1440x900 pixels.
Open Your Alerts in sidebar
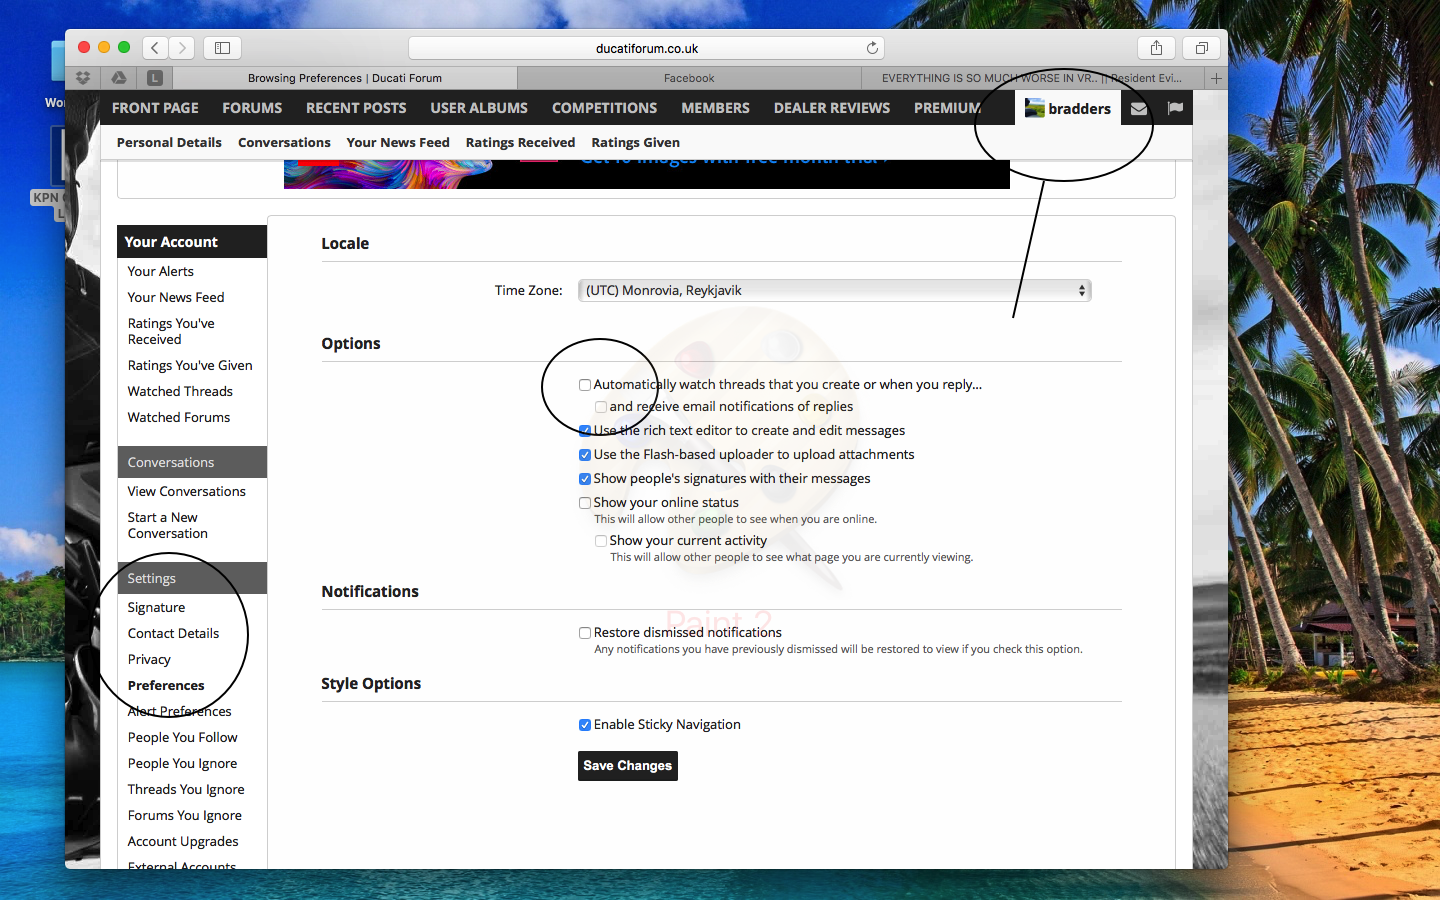161,271
